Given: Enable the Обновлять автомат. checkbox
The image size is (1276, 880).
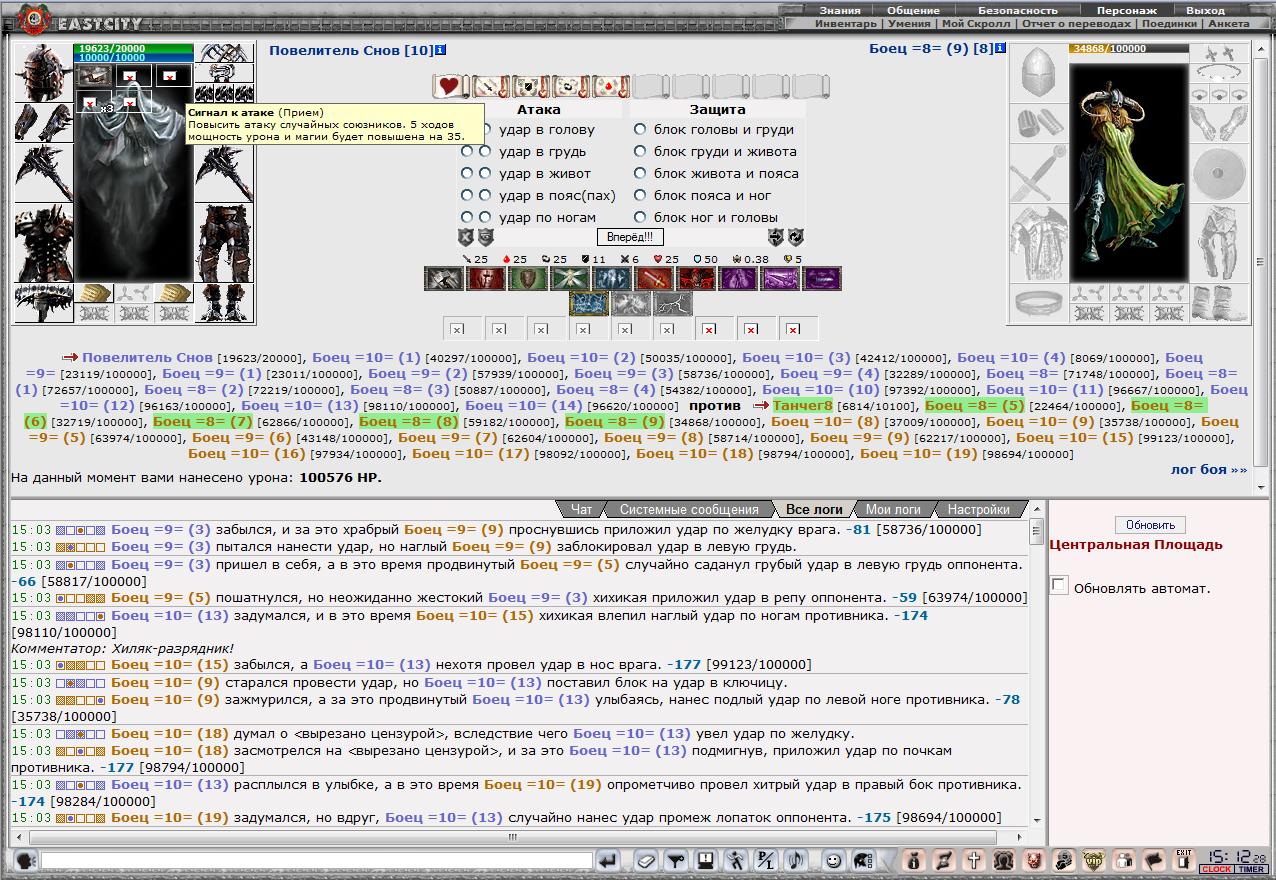Looking at the screenshot, I should coord(1059,585).
